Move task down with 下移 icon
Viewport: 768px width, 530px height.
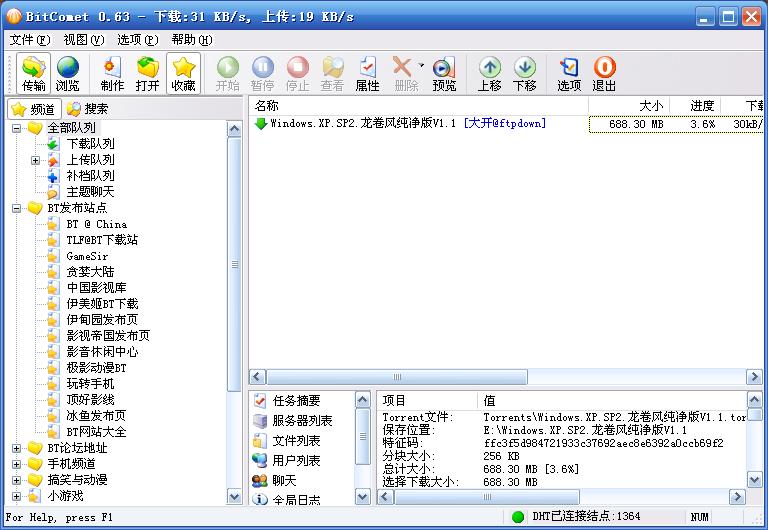tap(525, 73)
